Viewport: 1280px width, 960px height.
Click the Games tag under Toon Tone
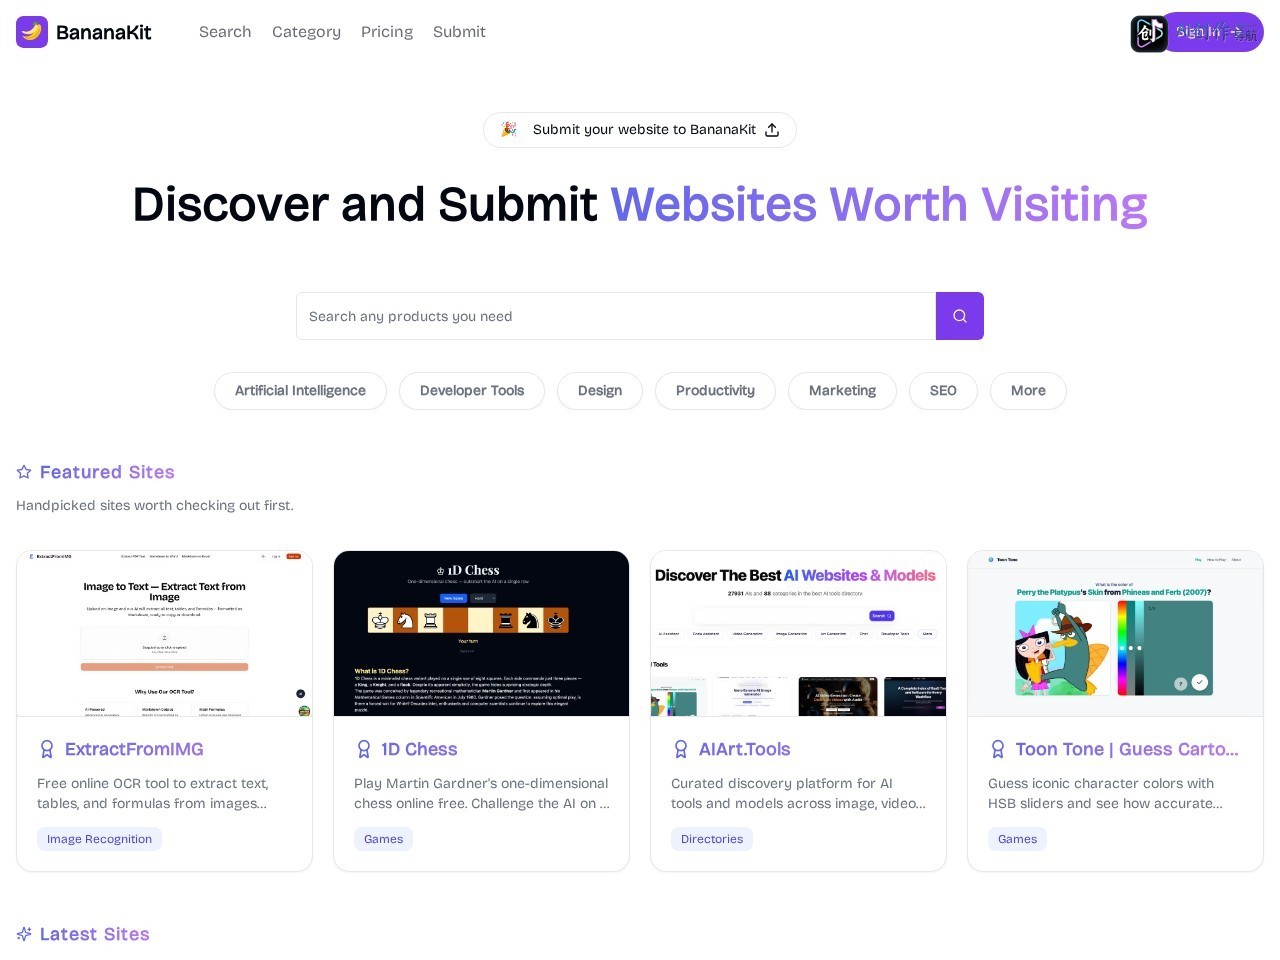click(x=1017, y=839)
